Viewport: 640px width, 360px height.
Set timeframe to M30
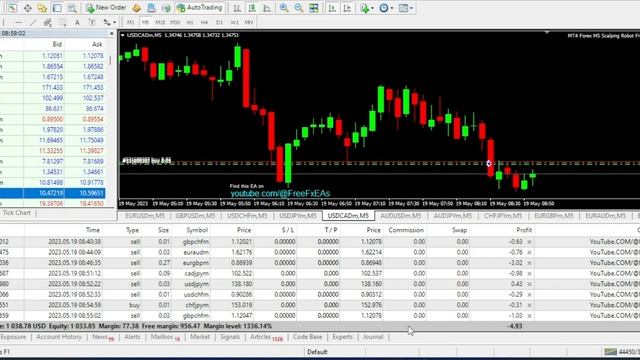tap(175, 22)
